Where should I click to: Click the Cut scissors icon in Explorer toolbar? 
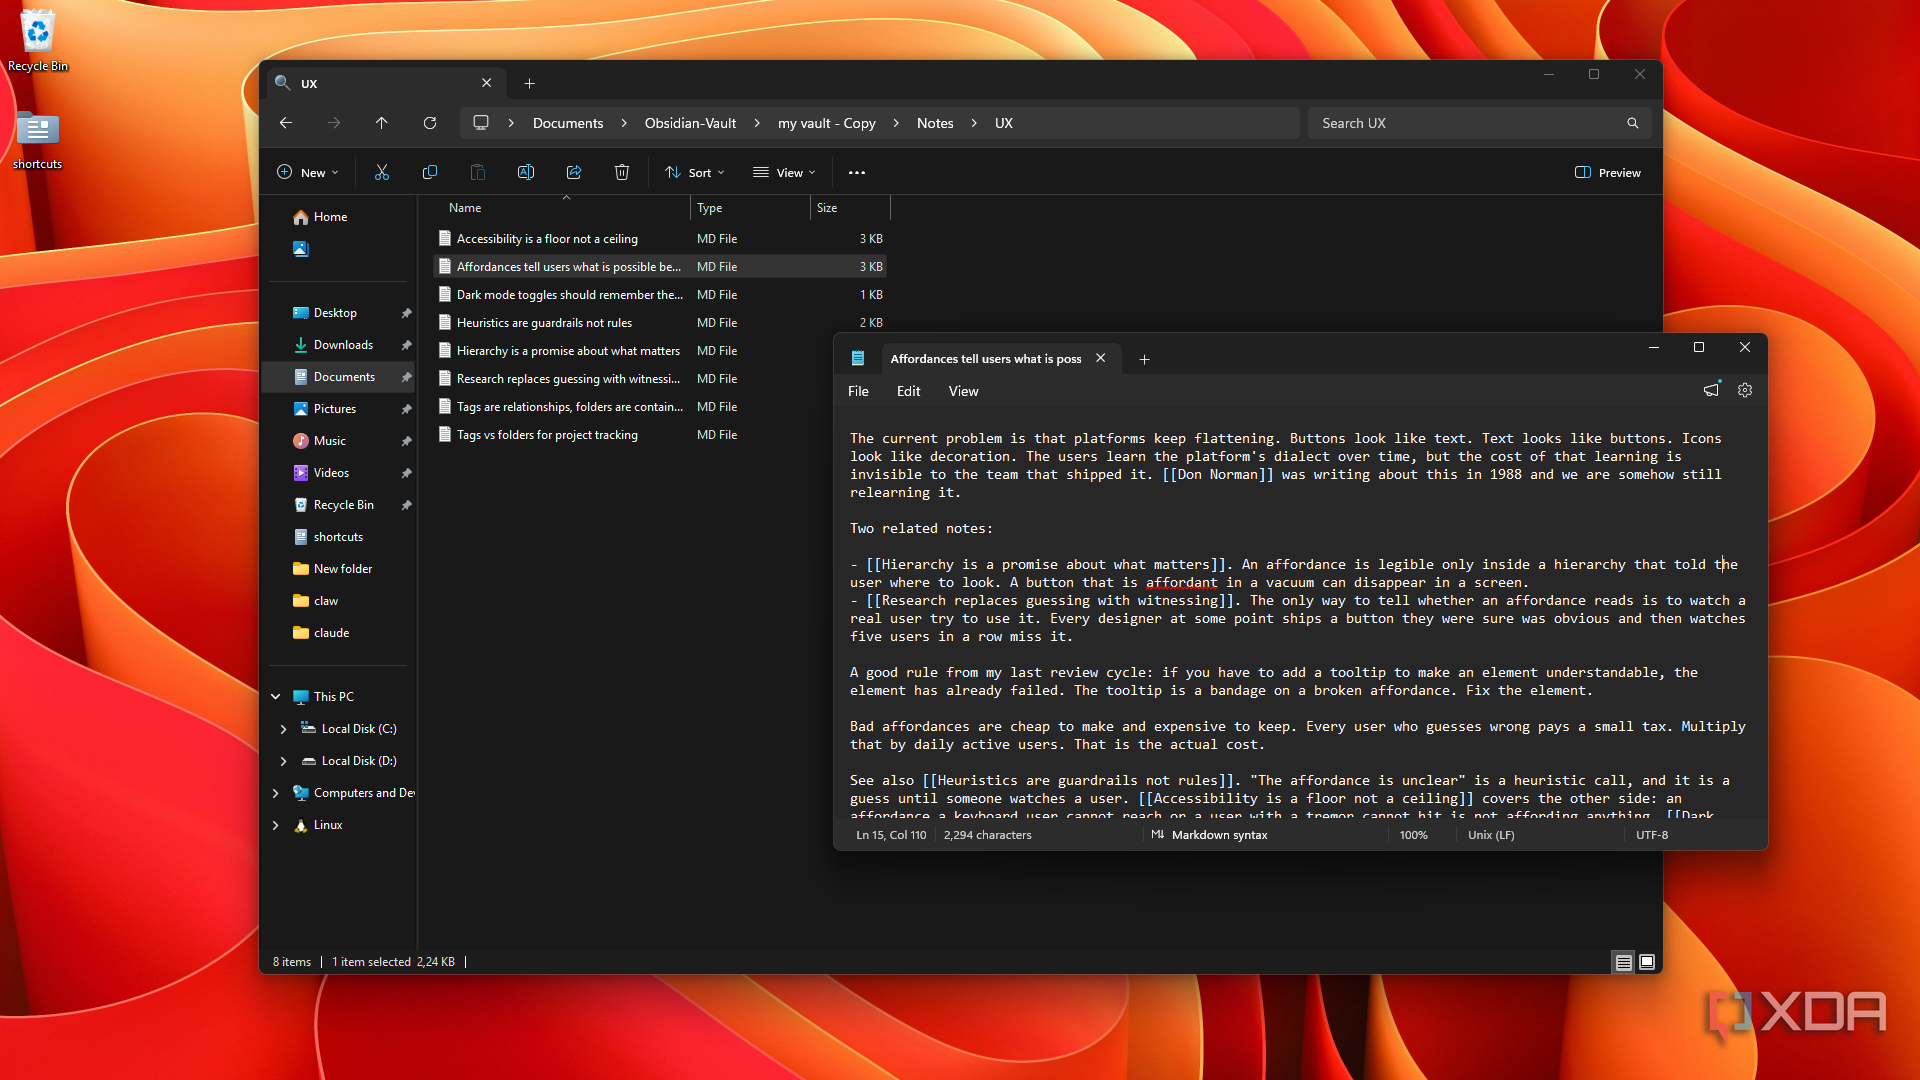[382, 172]
